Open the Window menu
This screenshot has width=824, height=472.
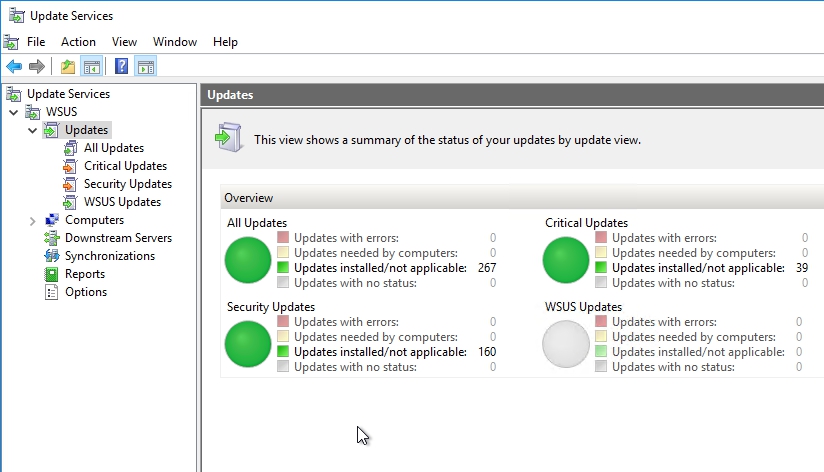pyautogui.click(x=175, y=42)
